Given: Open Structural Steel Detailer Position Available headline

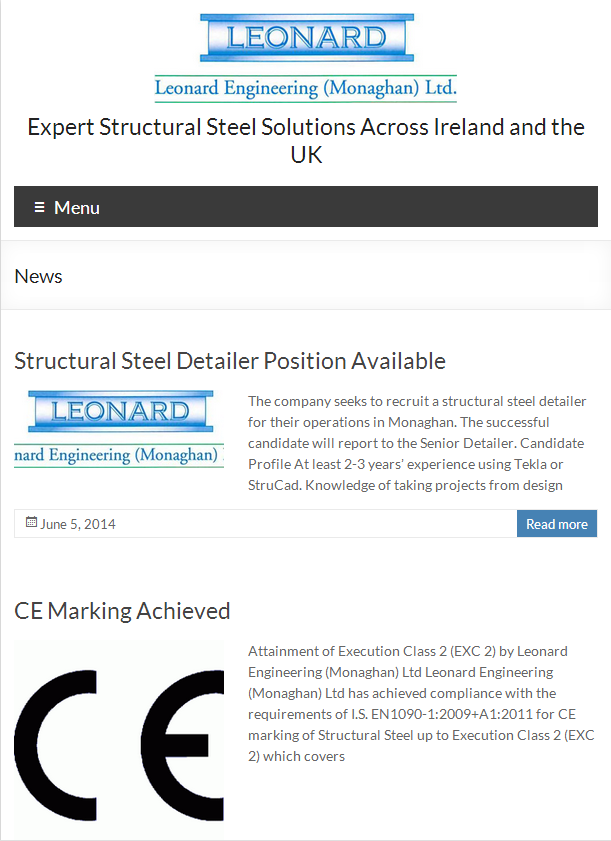Looking at the screenshot, I should (230, 361).
